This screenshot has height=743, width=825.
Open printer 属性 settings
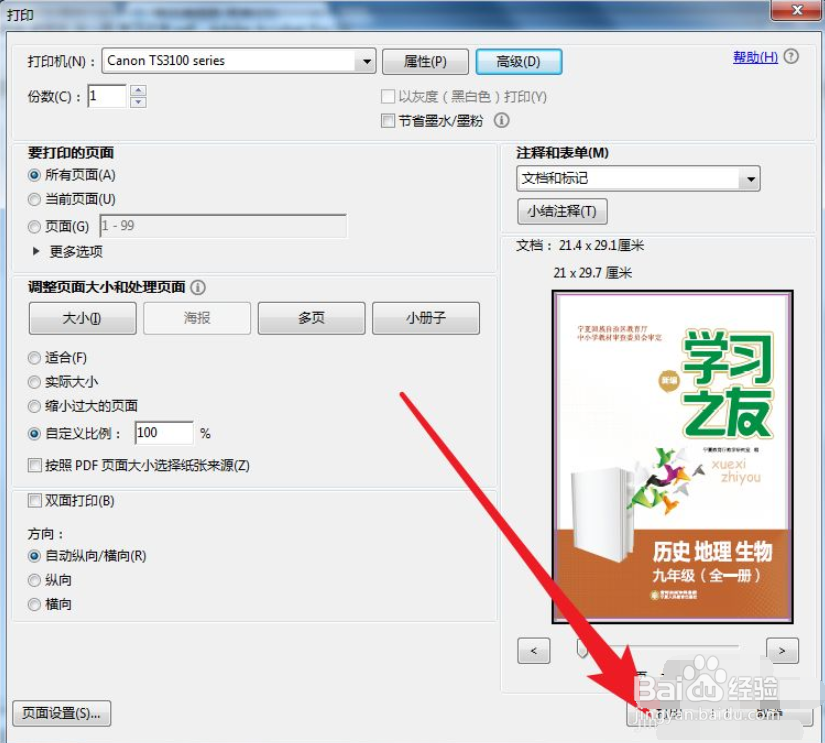coord(425,61)
